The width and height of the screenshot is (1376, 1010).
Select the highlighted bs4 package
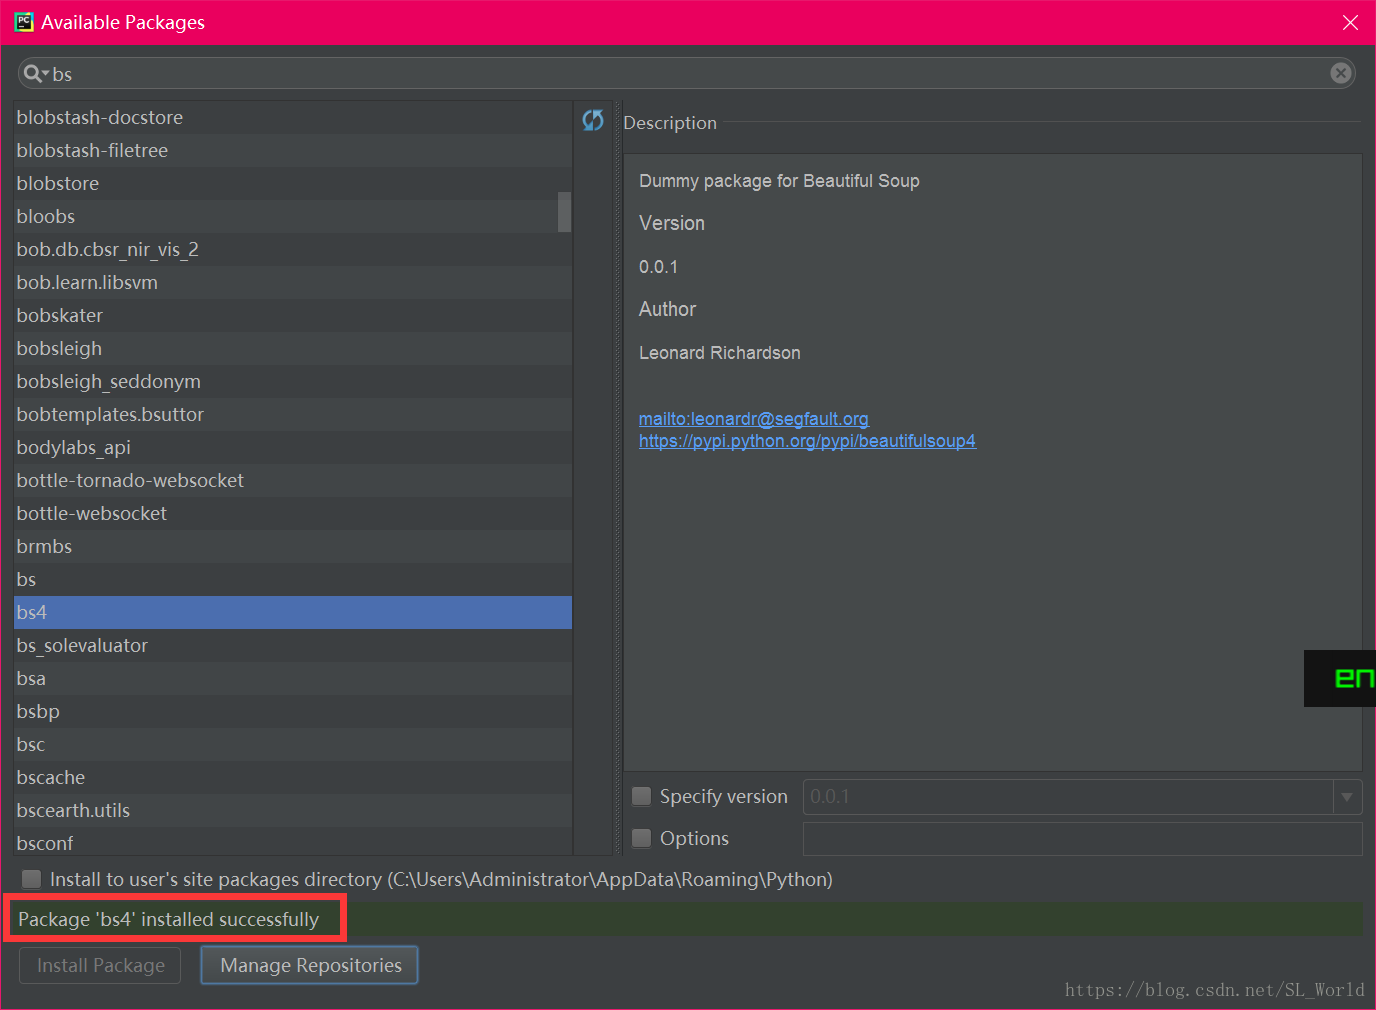tap(293, 612)
